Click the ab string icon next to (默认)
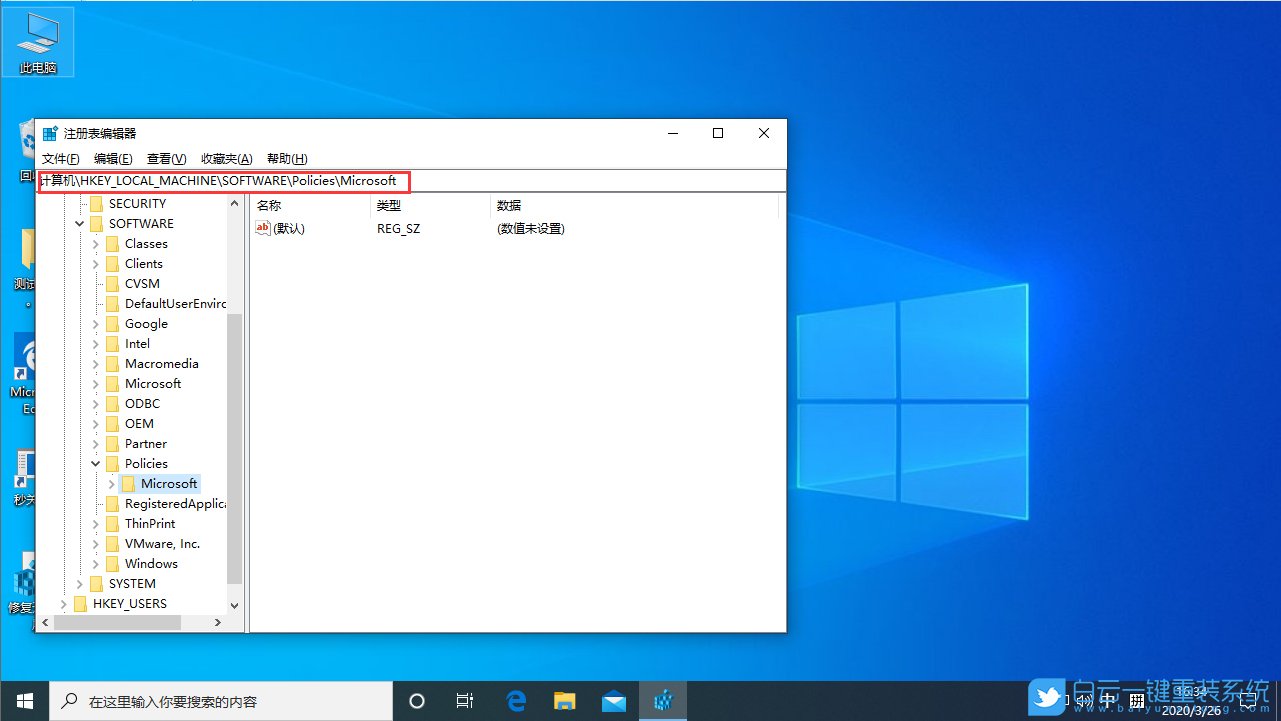Screen dimensions: 1281x721 coord(261,228)
